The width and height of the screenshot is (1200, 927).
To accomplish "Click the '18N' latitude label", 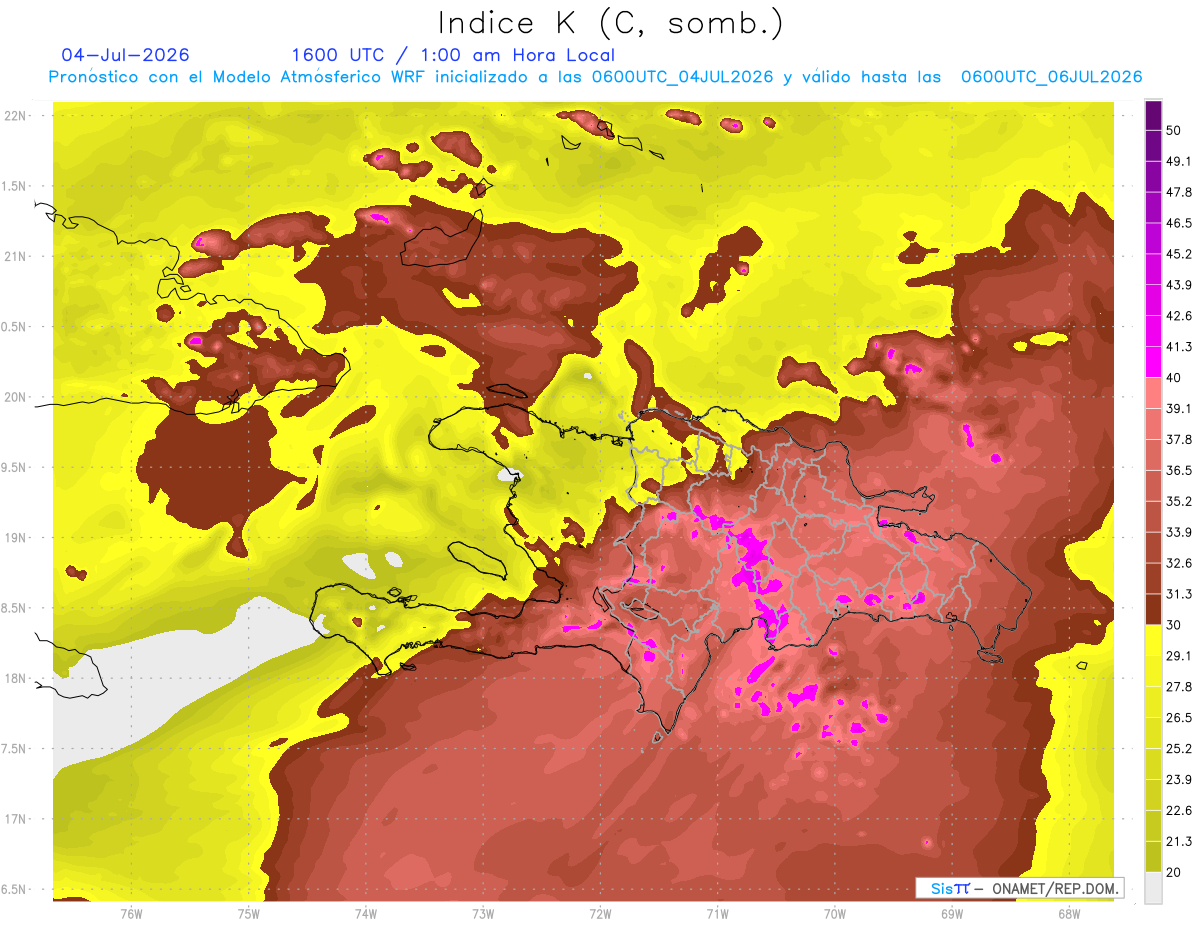I will (x=15, y=678).
